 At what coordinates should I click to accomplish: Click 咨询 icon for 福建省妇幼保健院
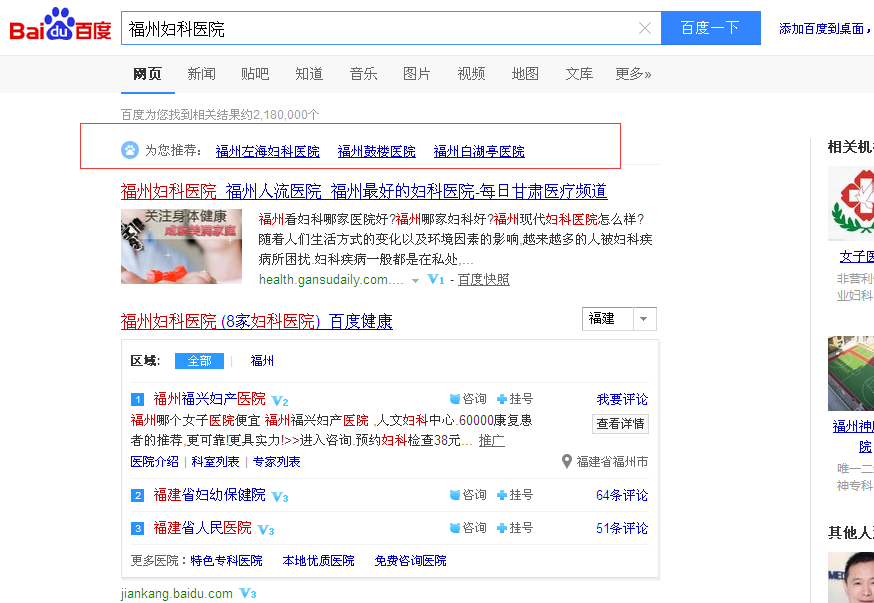[455, 495]
